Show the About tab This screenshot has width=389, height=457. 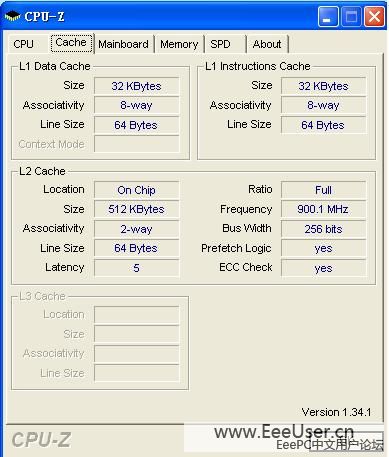[x=267, y=44]
